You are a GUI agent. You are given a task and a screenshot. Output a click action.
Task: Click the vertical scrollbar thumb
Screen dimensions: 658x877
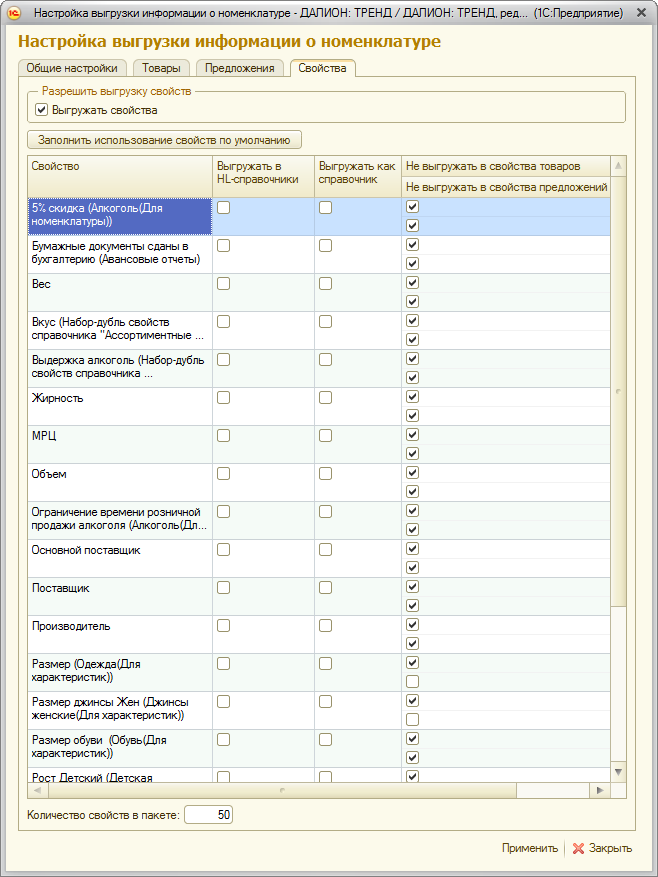pyautogui.click(x=618, y=390)
